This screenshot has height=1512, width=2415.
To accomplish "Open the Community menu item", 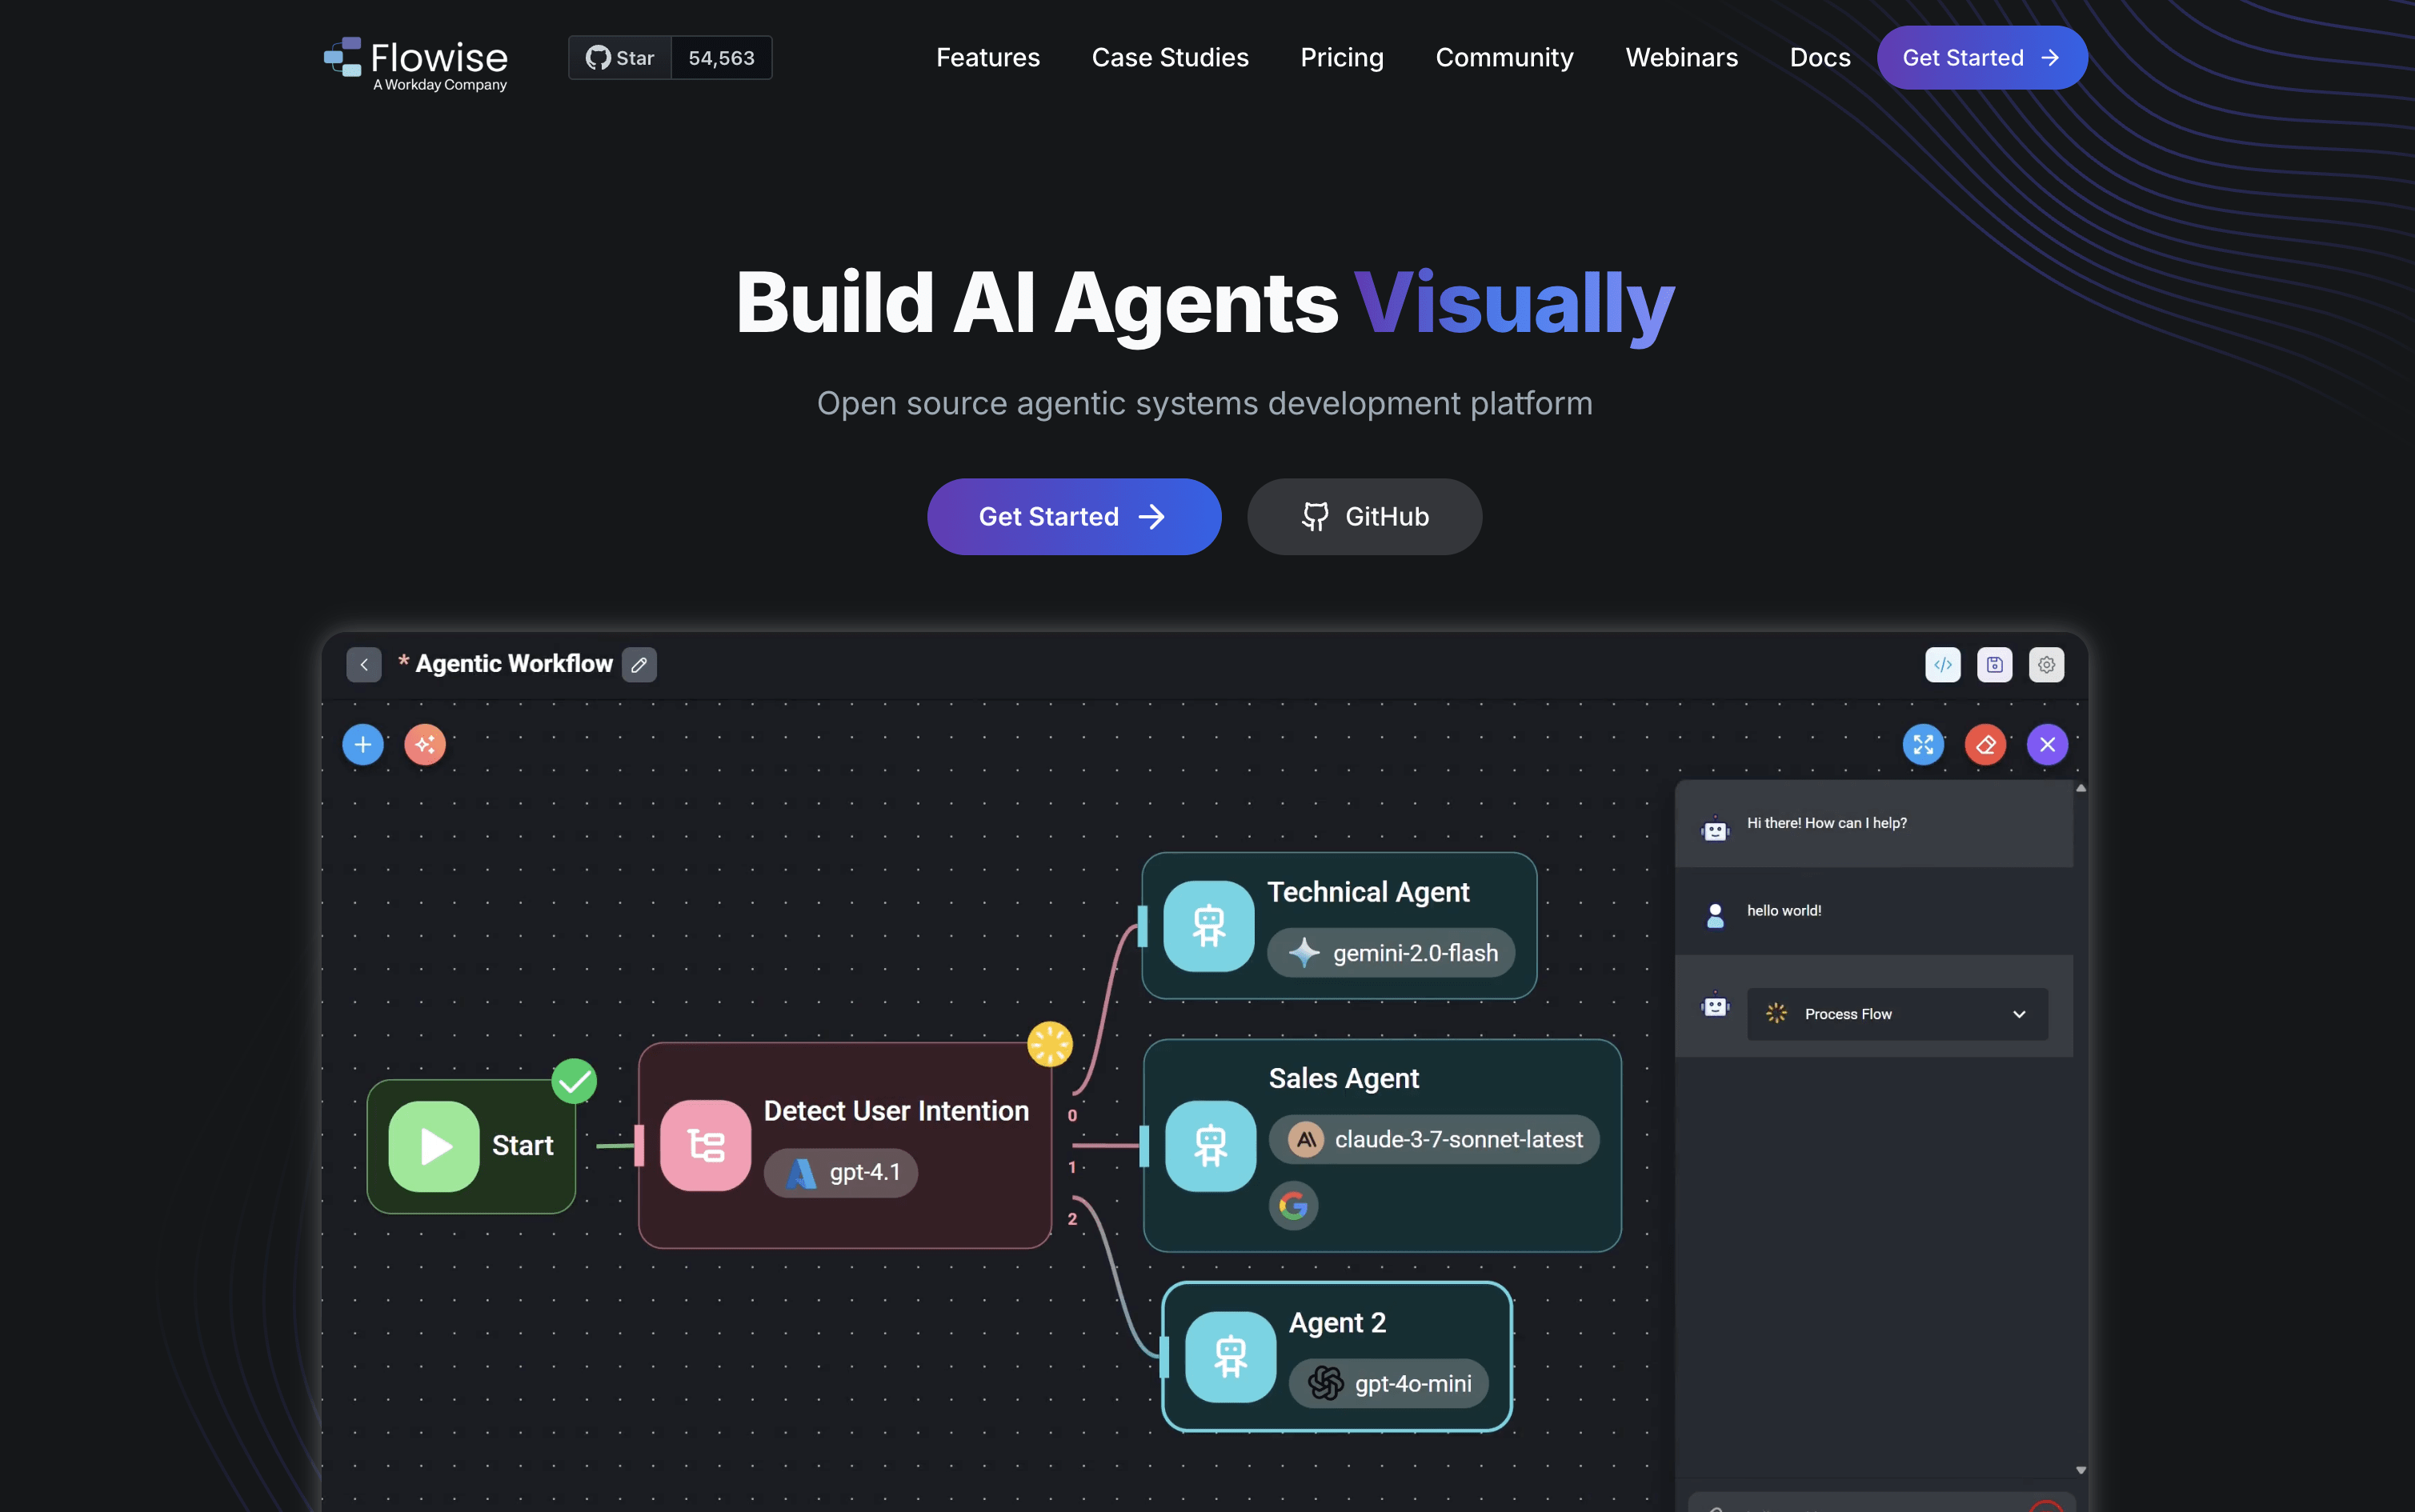I will 1504,58.
